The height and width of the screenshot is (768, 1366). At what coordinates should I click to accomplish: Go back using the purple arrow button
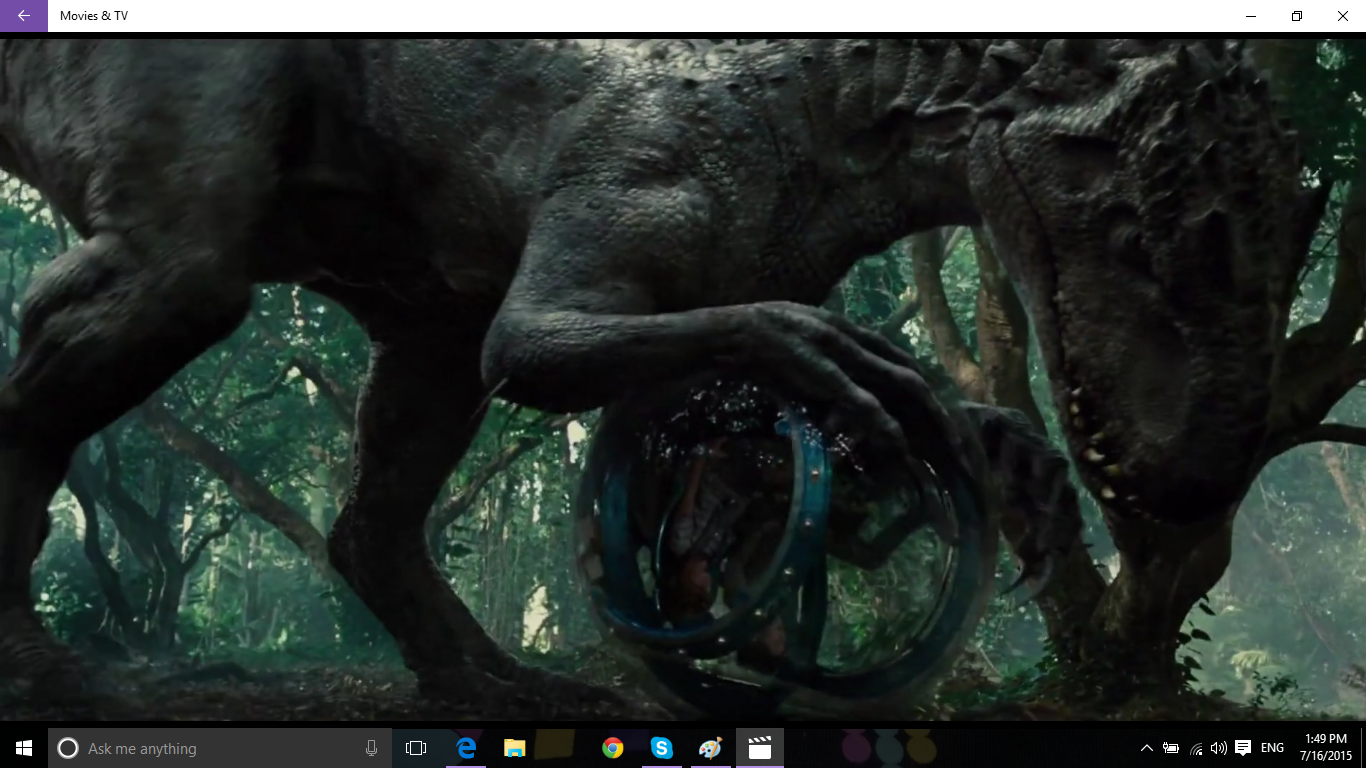[24, 16]
